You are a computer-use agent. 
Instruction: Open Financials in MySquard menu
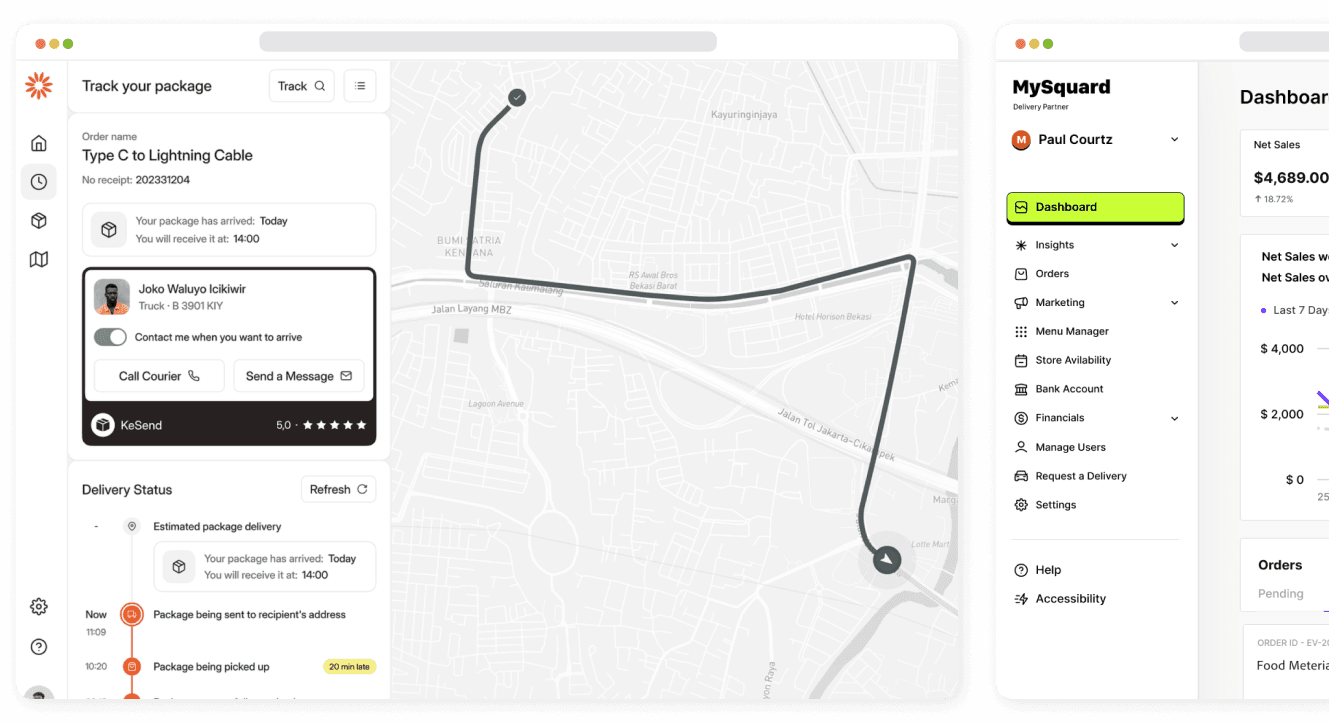click(1060, 418)
